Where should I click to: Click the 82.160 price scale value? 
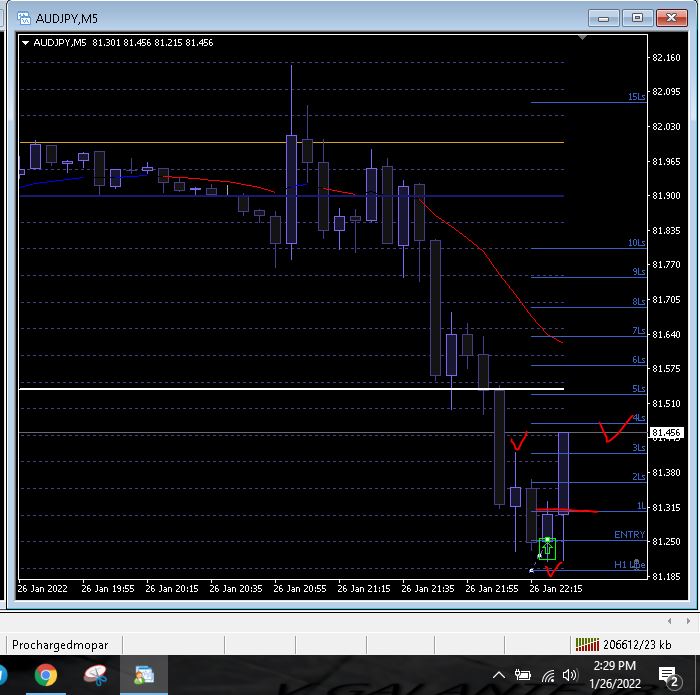point(666,58)
